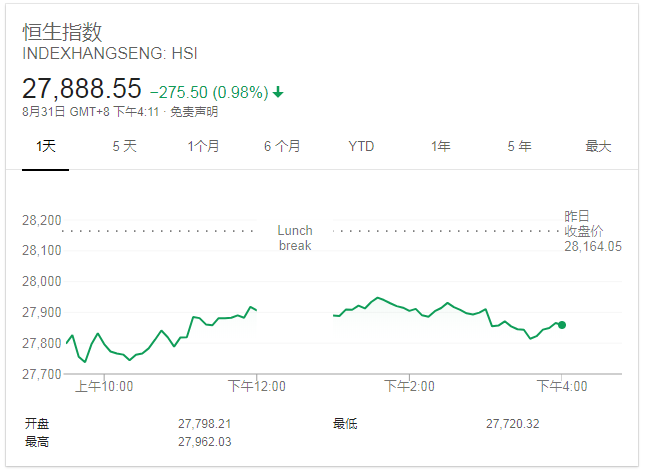Select the 1年 range tab

point(440,146)
